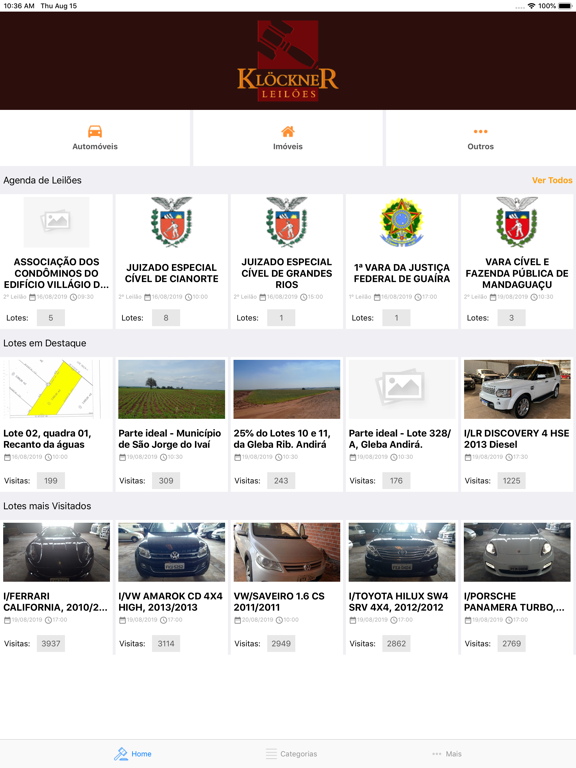The width and height of the screenshot is (576, 768).
Task: Switch to the Home tab label
Action: pos(141,754)
